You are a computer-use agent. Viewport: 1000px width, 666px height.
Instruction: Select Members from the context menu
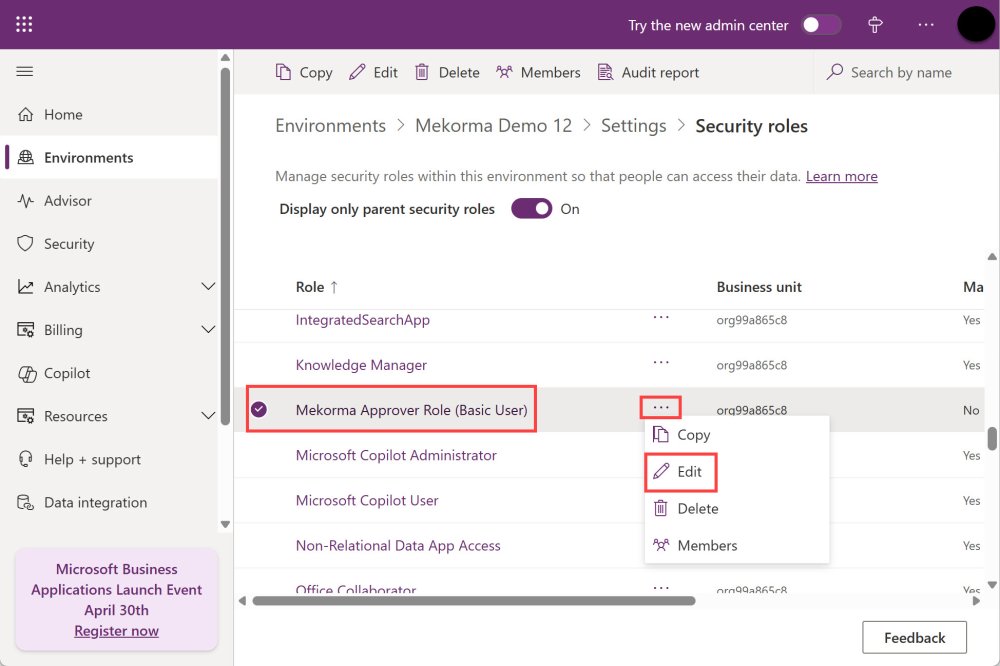tap(706, 546)
